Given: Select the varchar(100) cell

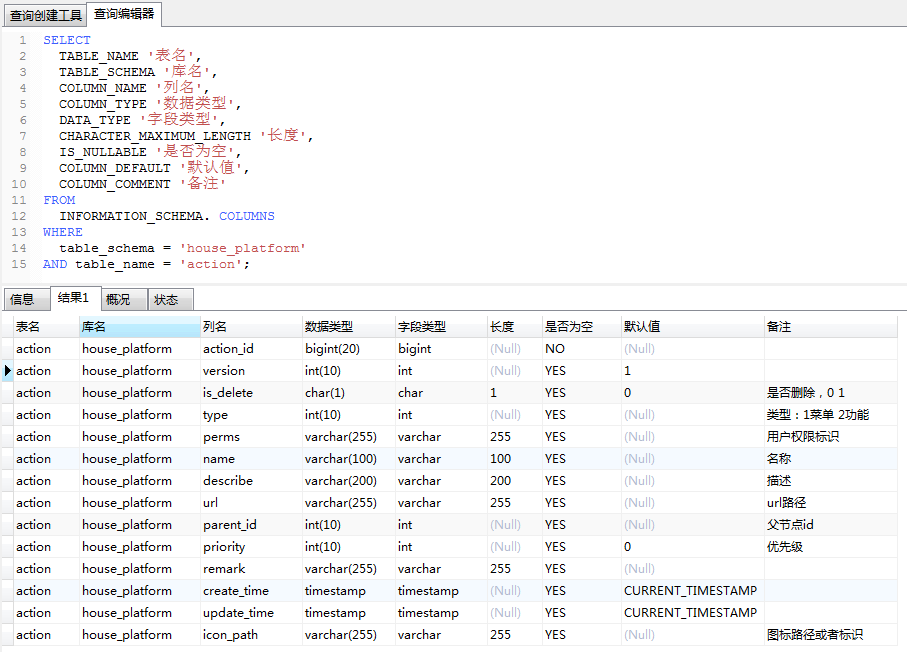Looking at the screenshot, I should [349, 459].
